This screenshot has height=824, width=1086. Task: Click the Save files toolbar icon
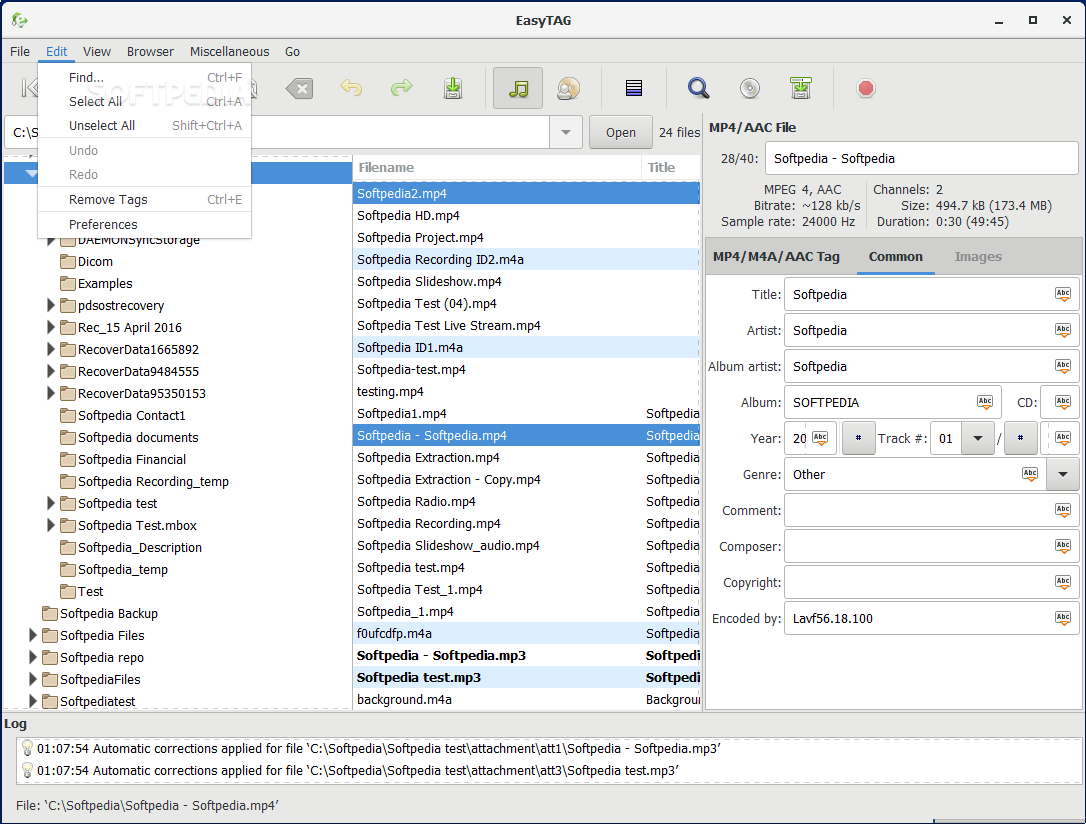(453, 89)
